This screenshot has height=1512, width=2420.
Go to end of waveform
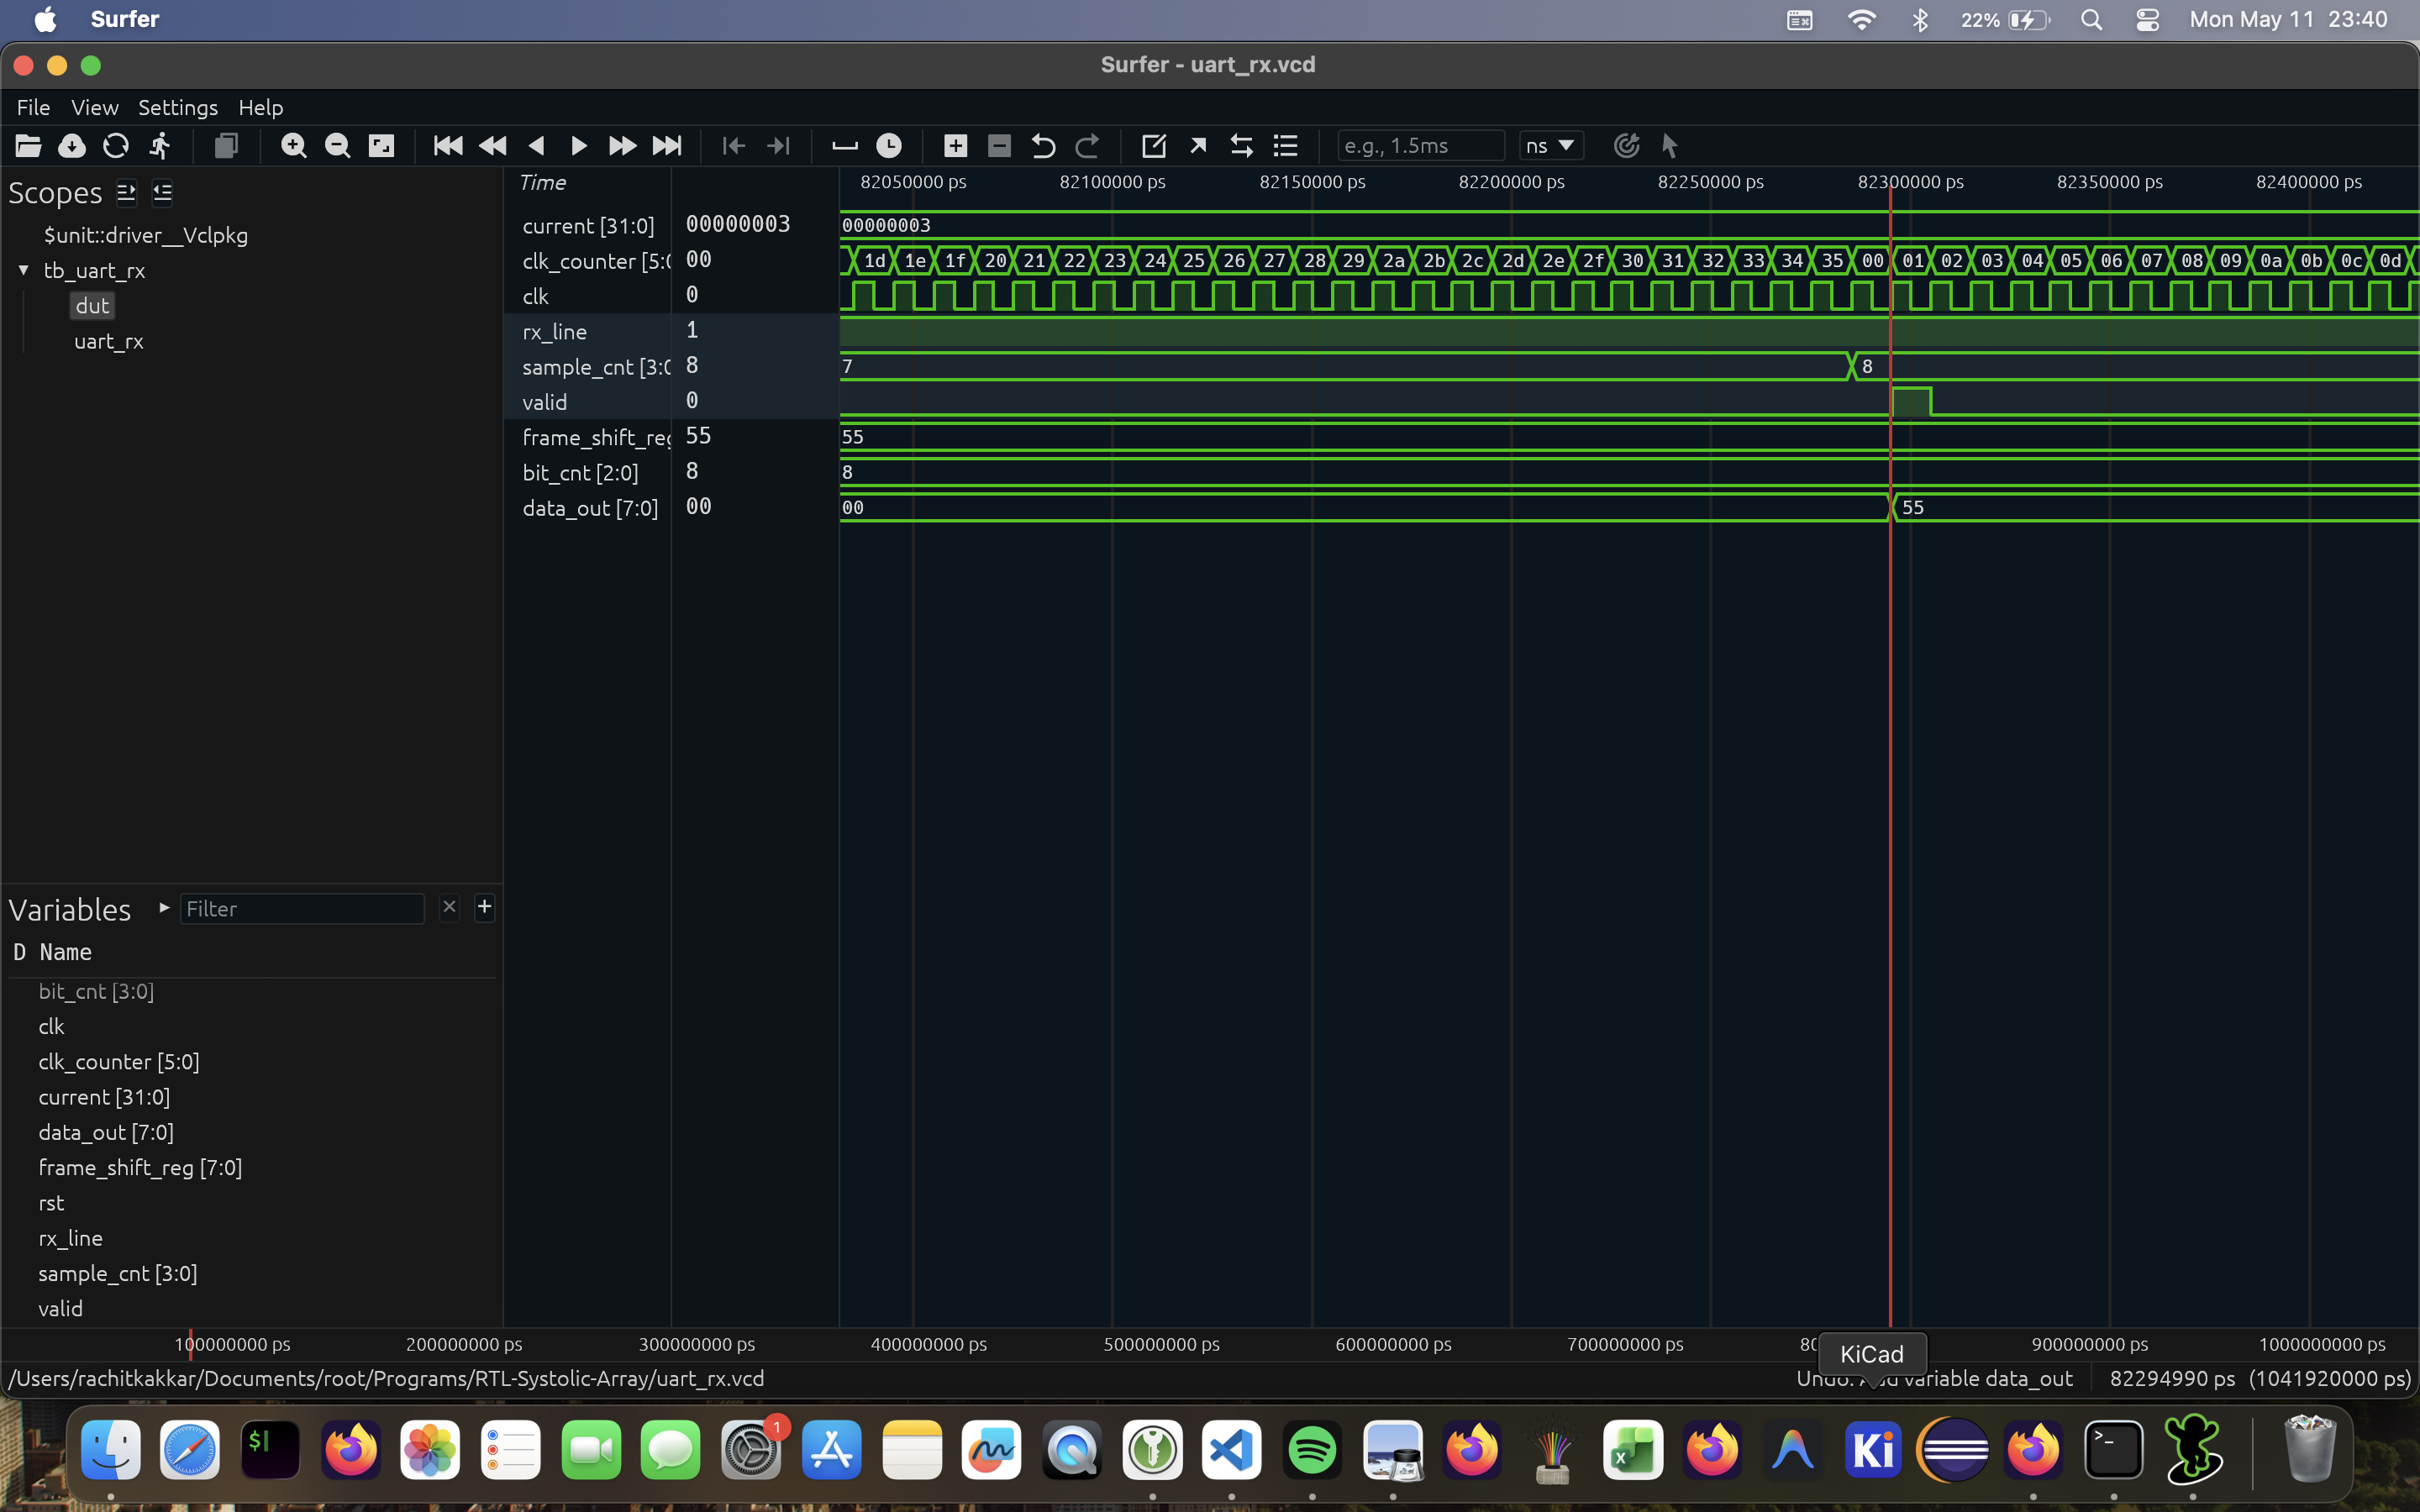point(667,146)
